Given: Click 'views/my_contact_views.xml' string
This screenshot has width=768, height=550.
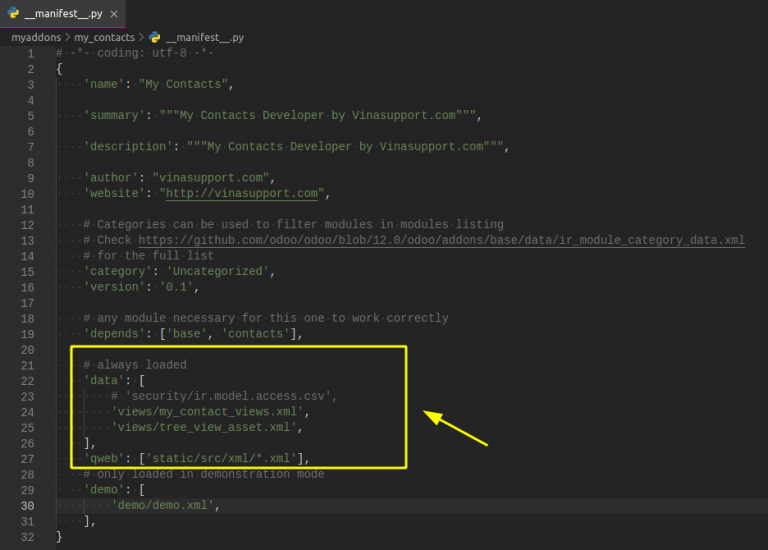Looking at the screenshot, I should click(207, 411).
